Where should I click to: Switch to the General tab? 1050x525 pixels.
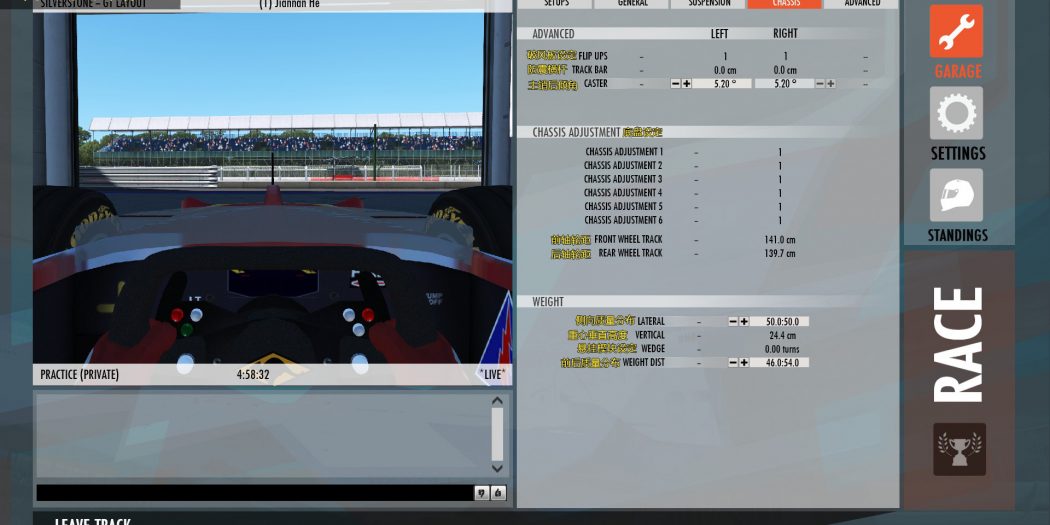coord(632,3)
